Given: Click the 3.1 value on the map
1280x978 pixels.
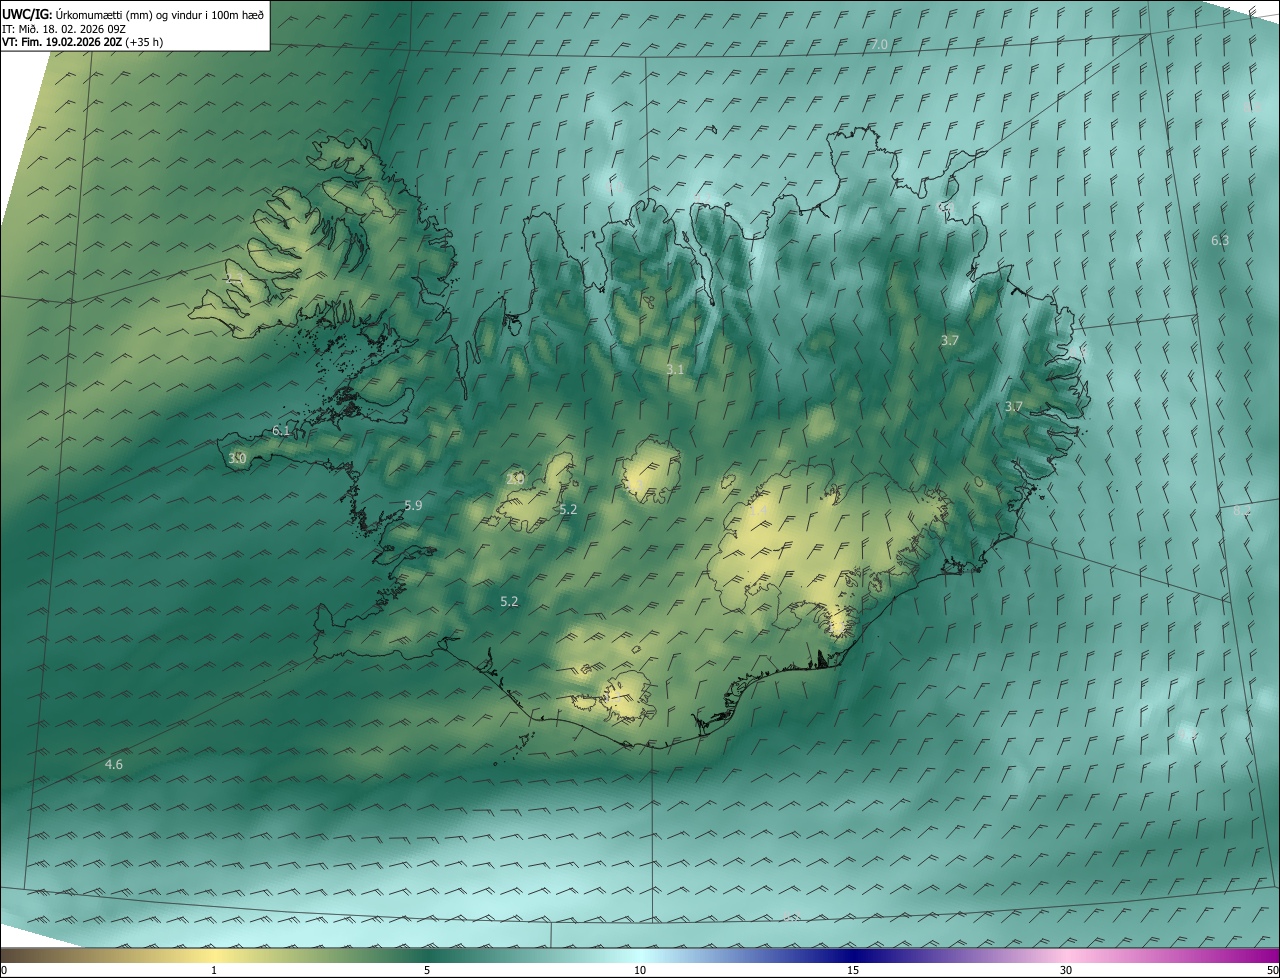Looking at the screenshot, I should coord(675,369).
